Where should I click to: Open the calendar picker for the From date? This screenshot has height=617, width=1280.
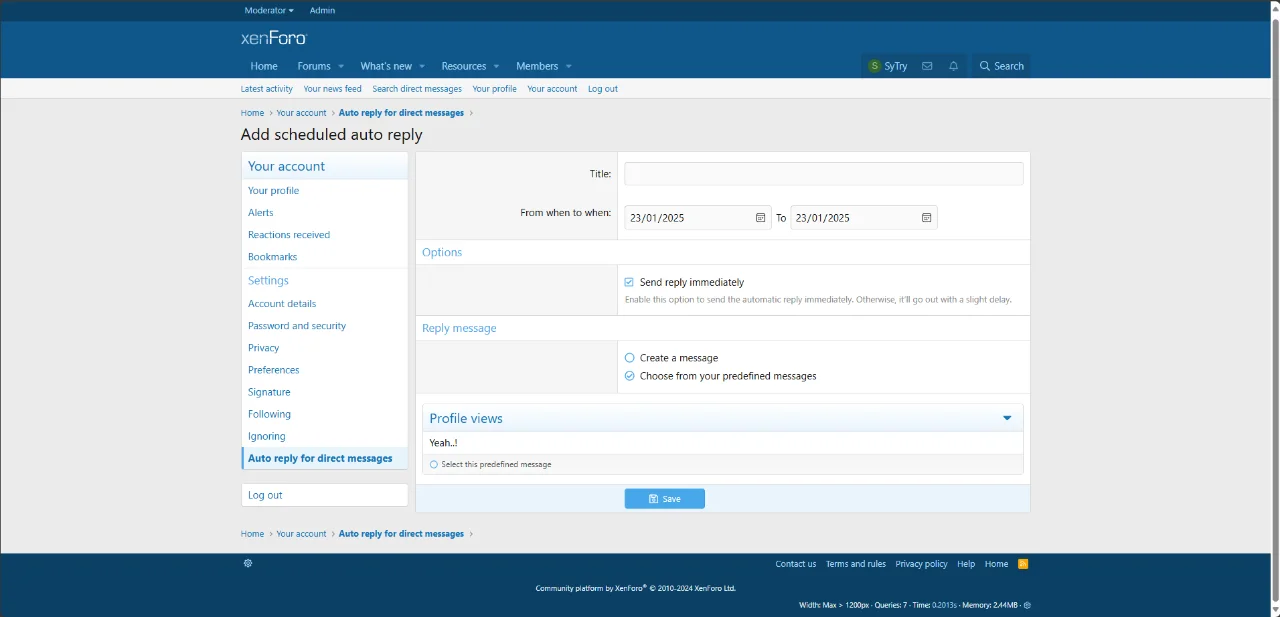tap(760, 217)
